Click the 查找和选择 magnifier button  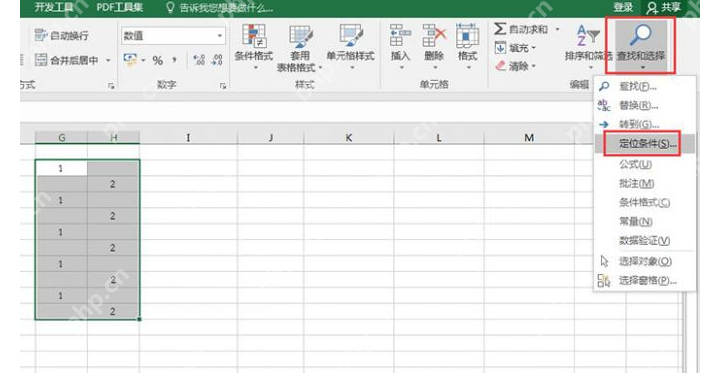pyautogui.click(x=641, y=45)
